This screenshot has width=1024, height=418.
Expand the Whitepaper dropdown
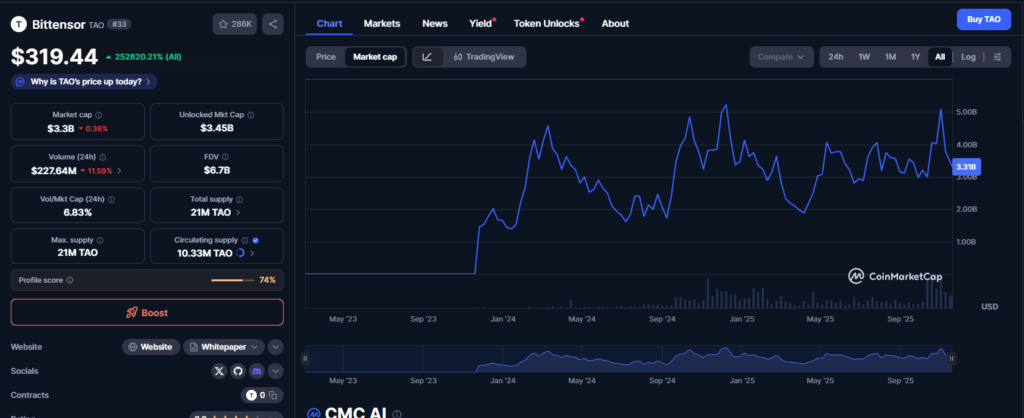(223, 347)
